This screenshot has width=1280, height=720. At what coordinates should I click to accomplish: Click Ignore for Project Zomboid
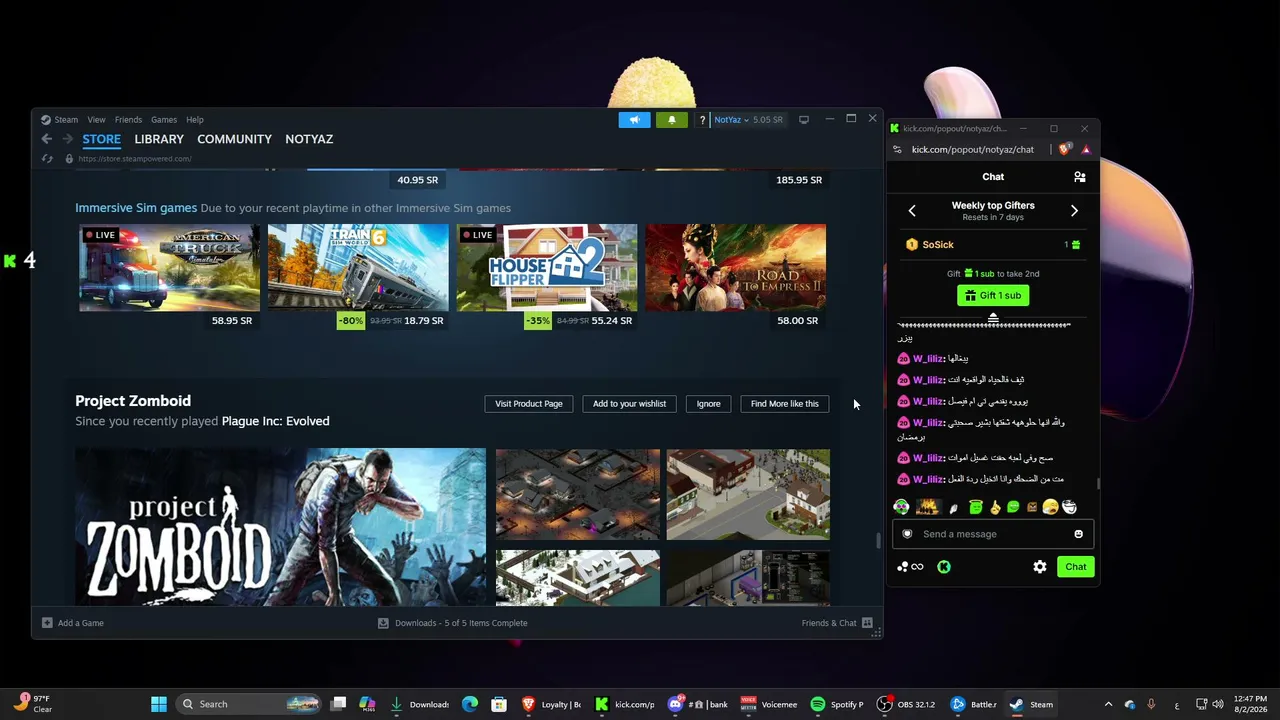pyautogui.click(x=708, y=404)
